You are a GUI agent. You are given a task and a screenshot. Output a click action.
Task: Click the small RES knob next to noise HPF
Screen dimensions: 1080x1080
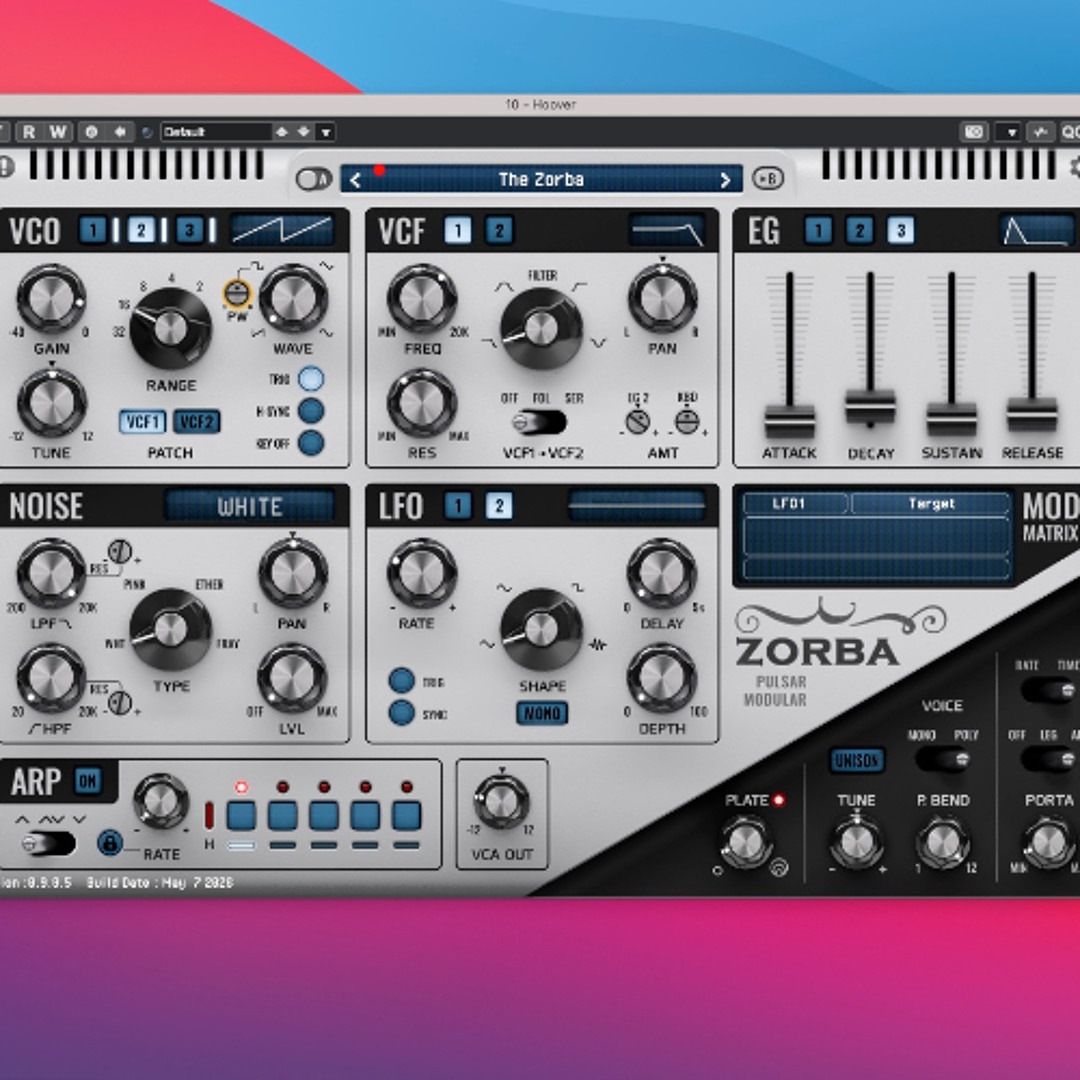point(120,703)
